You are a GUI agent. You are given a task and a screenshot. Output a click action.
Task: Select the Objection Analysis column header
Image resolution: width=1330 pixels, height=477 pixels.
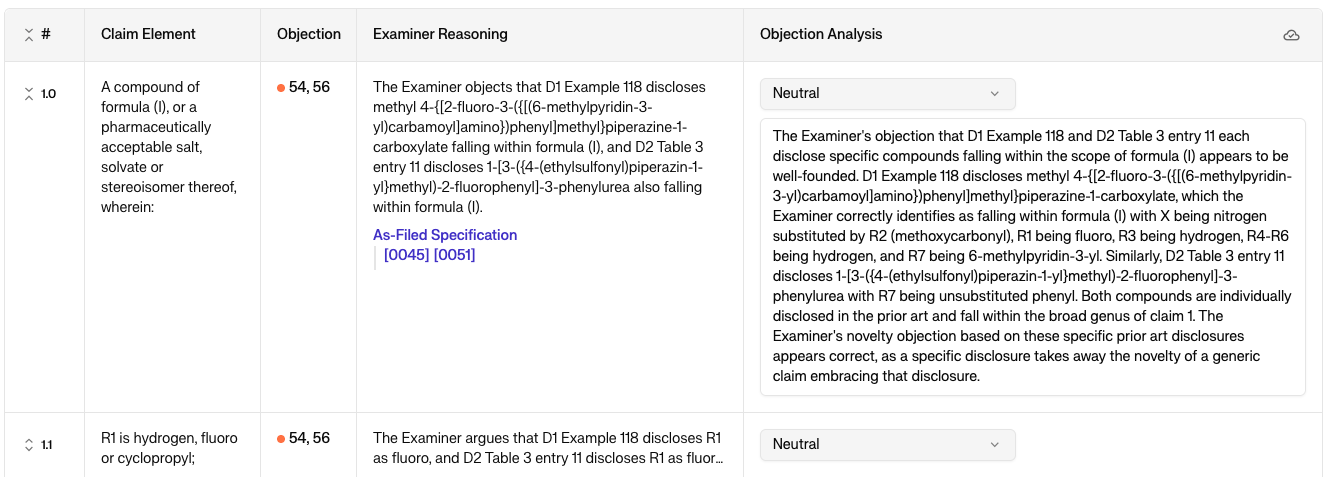(821, 35)
